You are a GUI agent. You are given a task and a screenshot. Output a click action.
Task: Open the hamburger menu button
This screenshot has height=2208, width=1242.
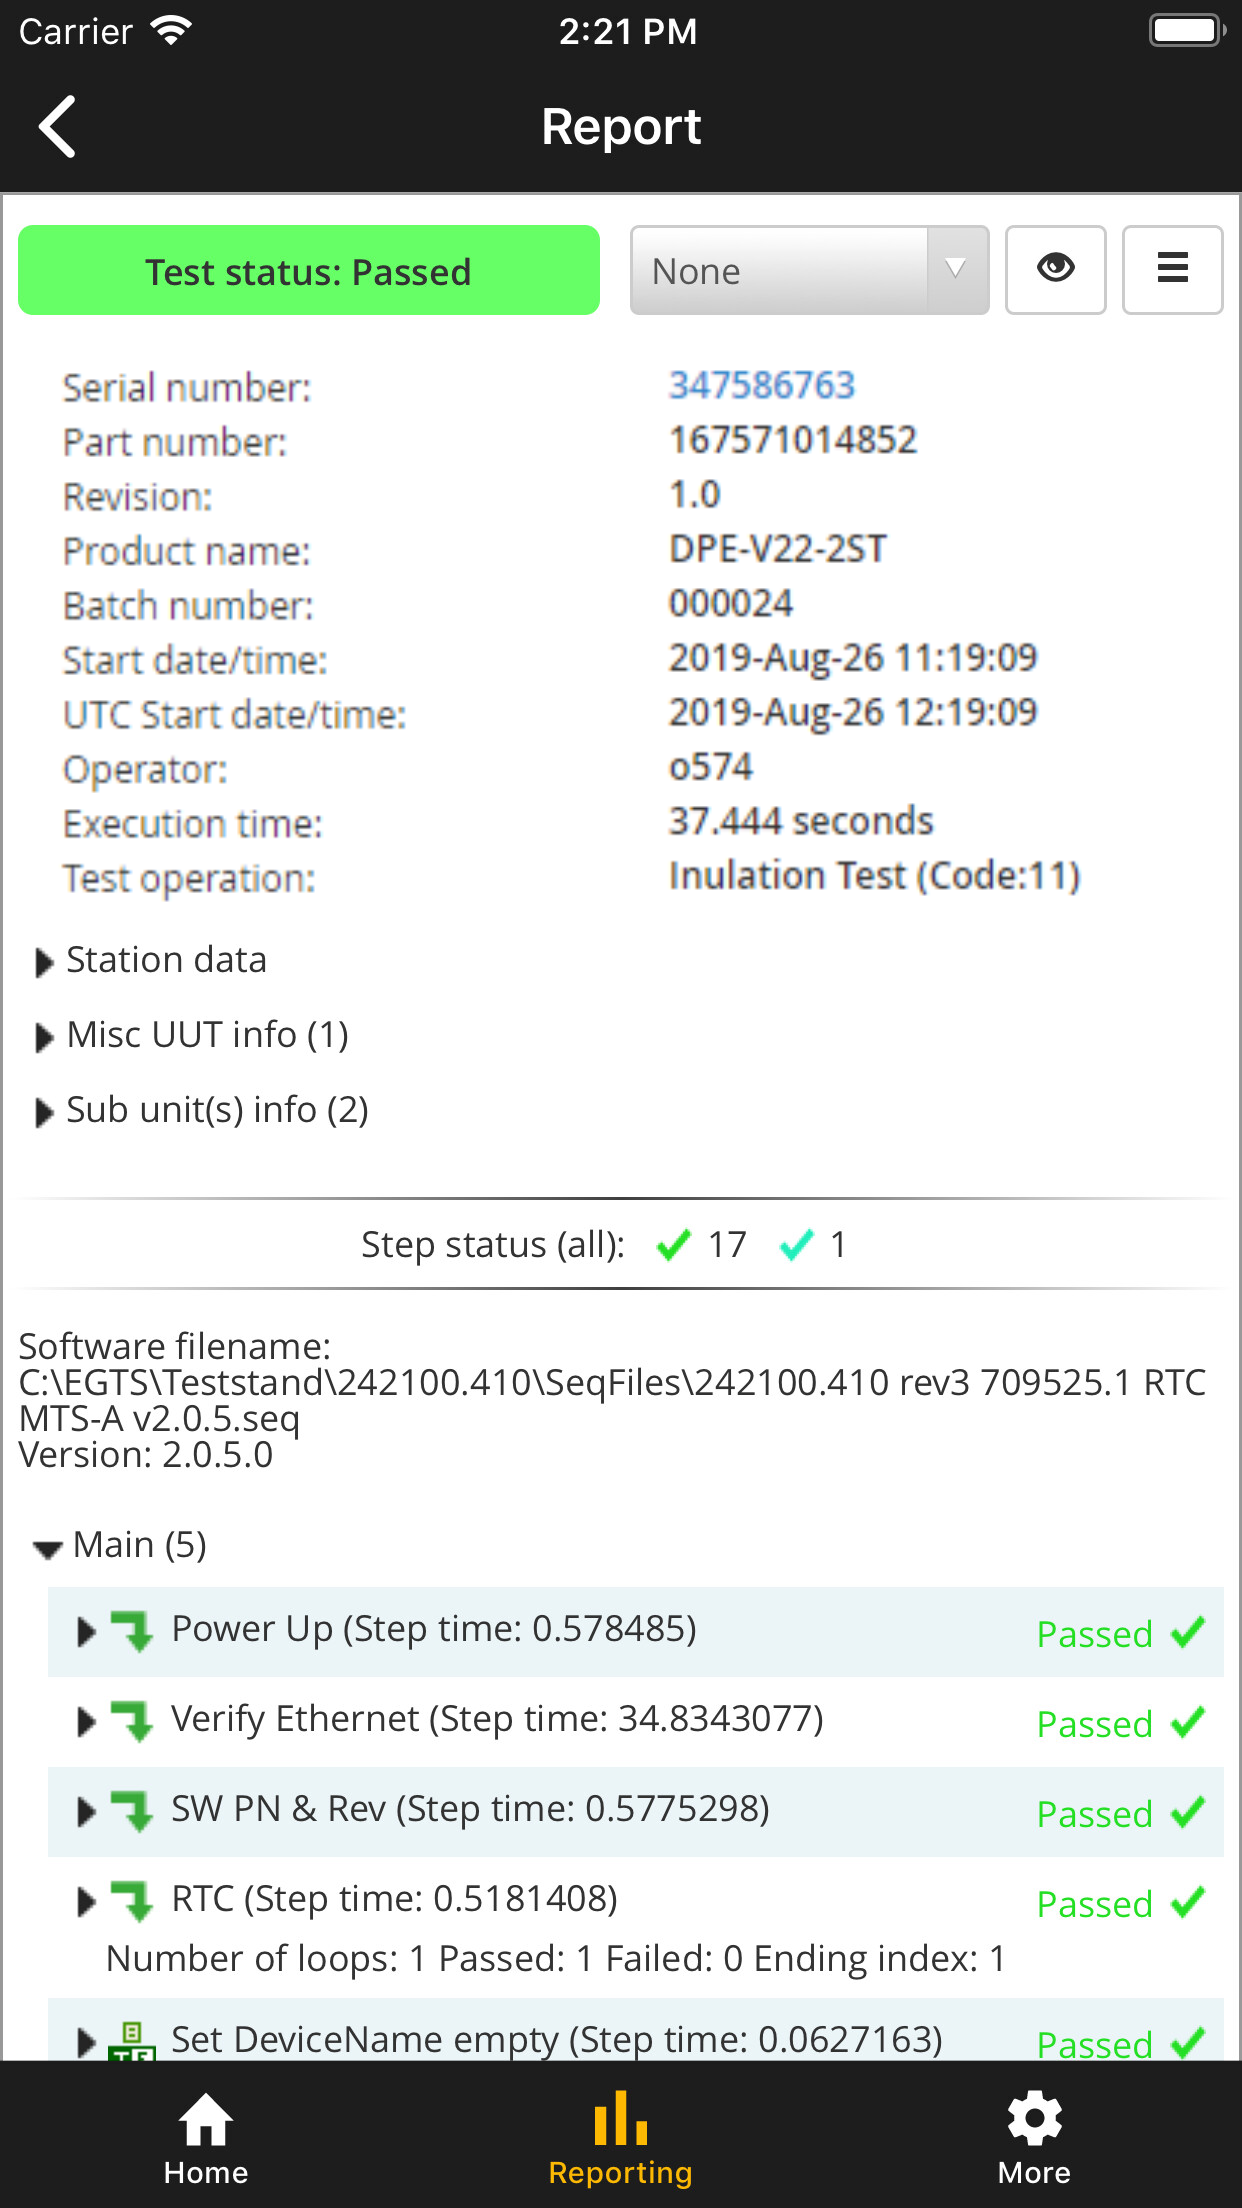point(1172,270)
